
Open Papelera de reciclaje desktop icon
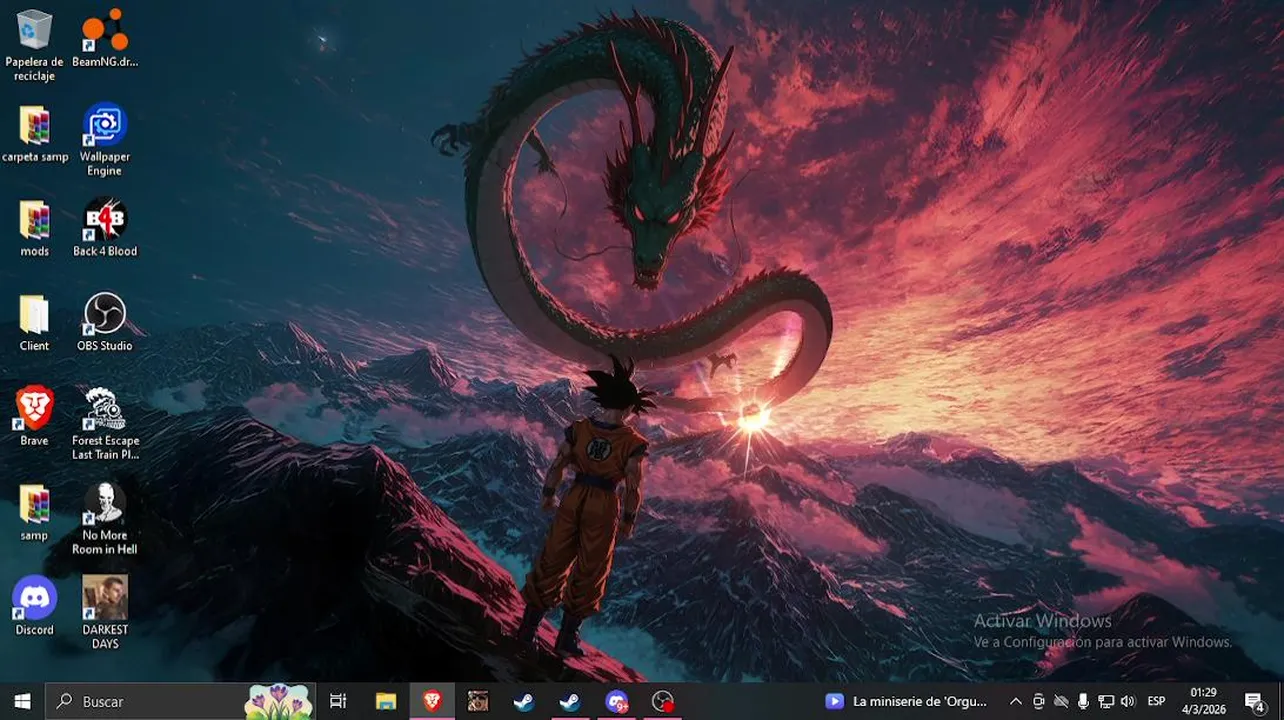pyautogui.click(x=34, y=45)
